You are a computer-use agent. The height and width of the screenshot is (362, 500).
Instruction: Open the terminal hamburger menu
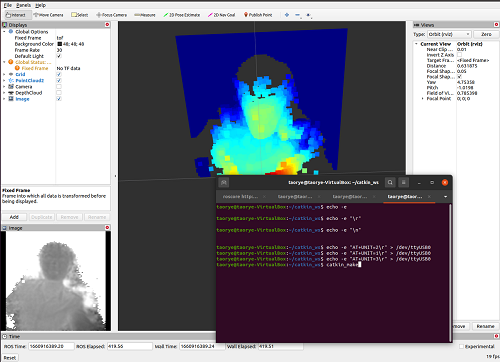(x=403, y=182)
